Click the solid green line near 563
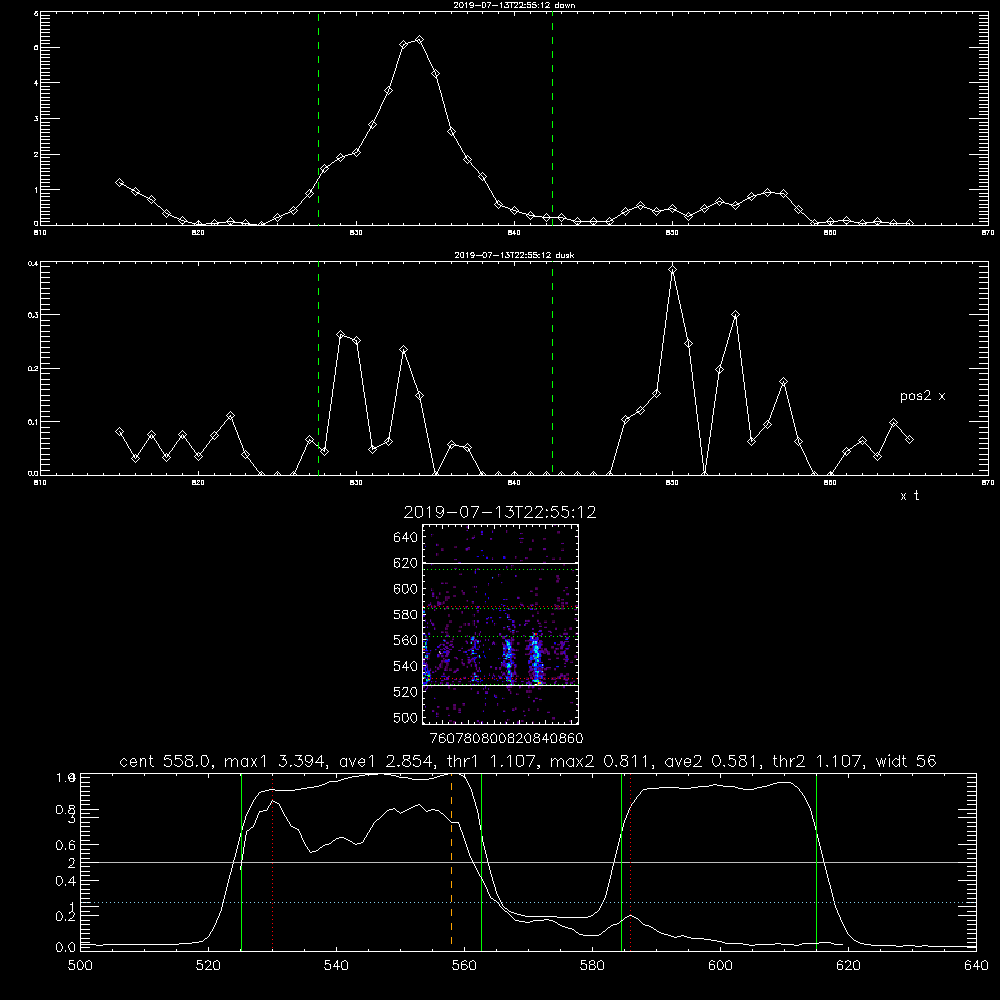Screen dimensions: 1000x1000 point(482,861)
